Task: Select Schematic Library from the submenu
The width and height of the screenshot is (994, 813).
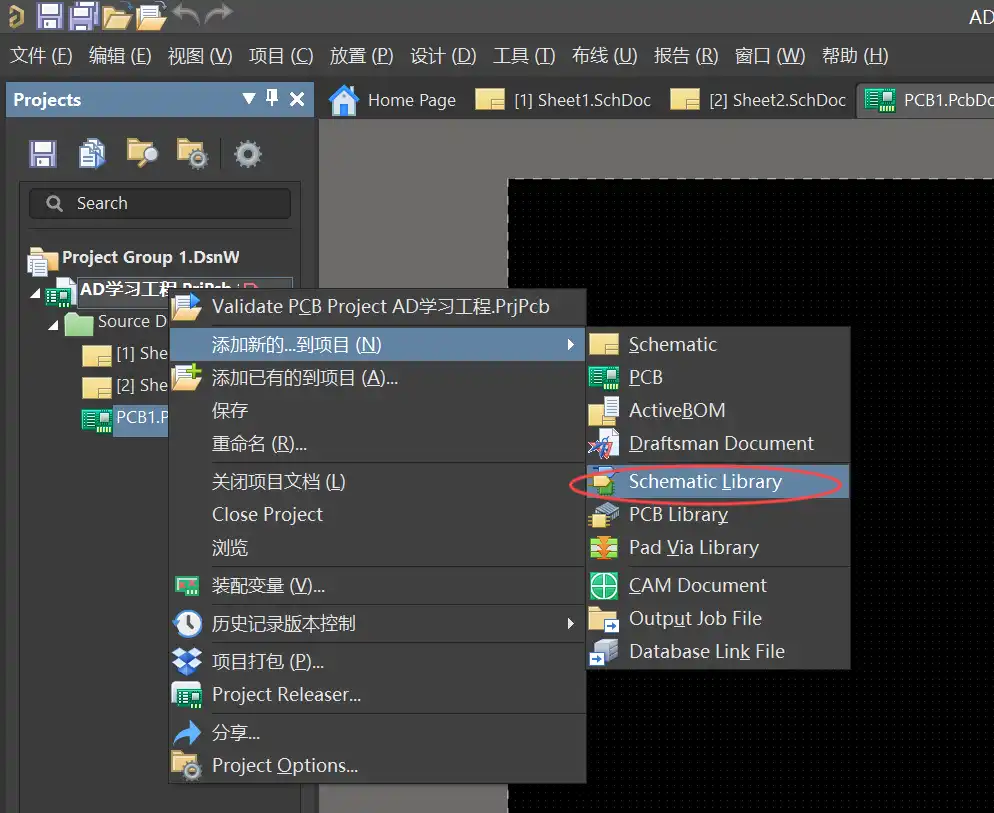Action: tap(704, 482)
